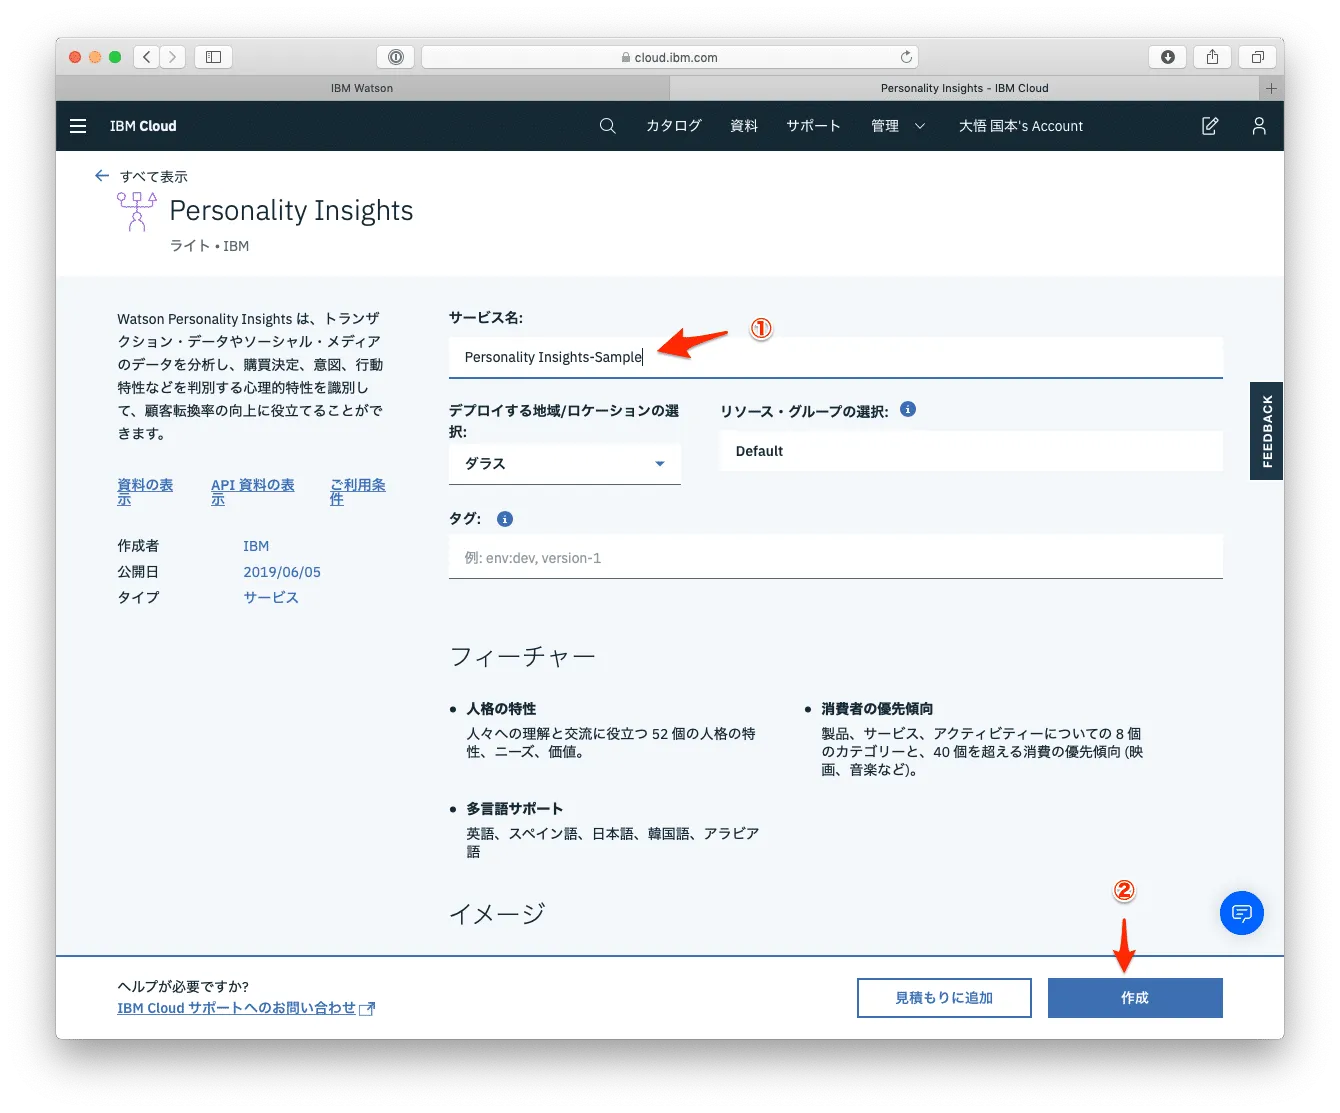Click the タグ input field

click(x=836, y=558)
